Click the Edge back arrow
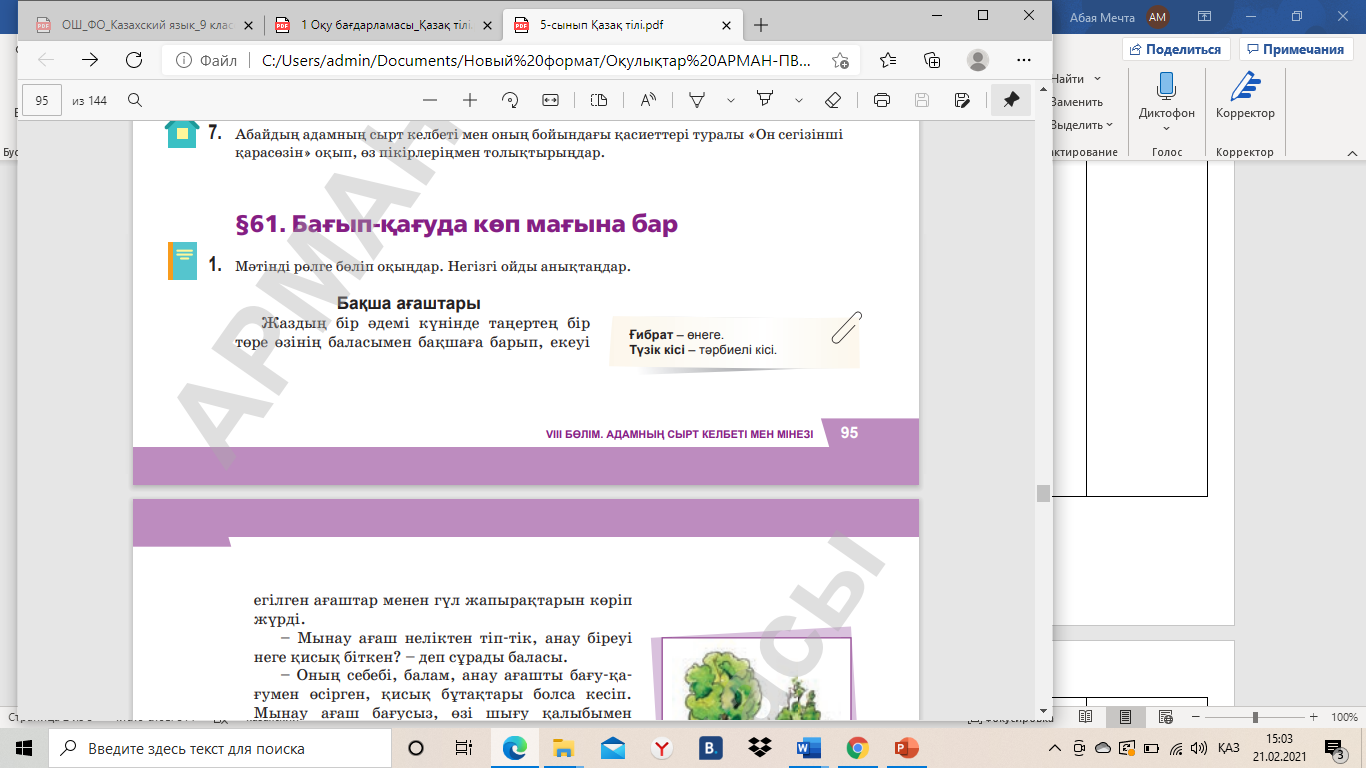Viewport: 1366px width, 768px height. coord(46,60)
